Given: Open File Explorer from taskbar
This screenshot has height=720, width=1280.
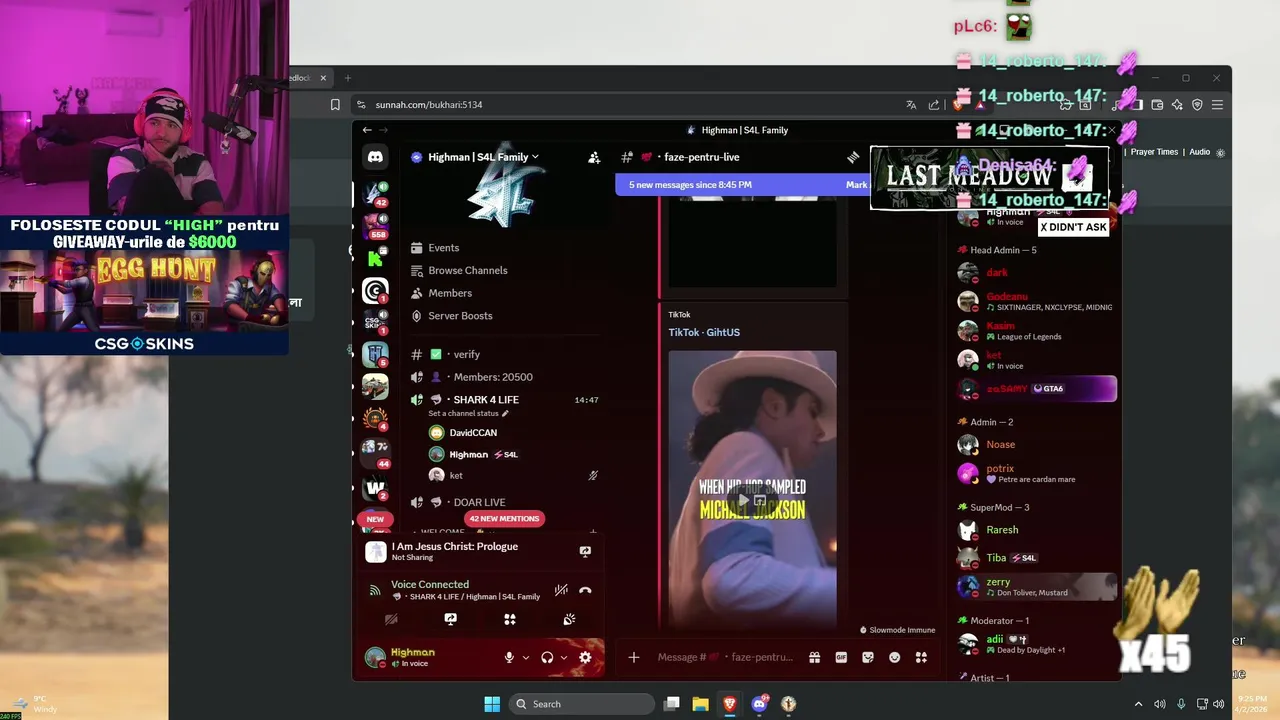Looking at the screenshot, I should pyautogui.click(x=700, y=704).
